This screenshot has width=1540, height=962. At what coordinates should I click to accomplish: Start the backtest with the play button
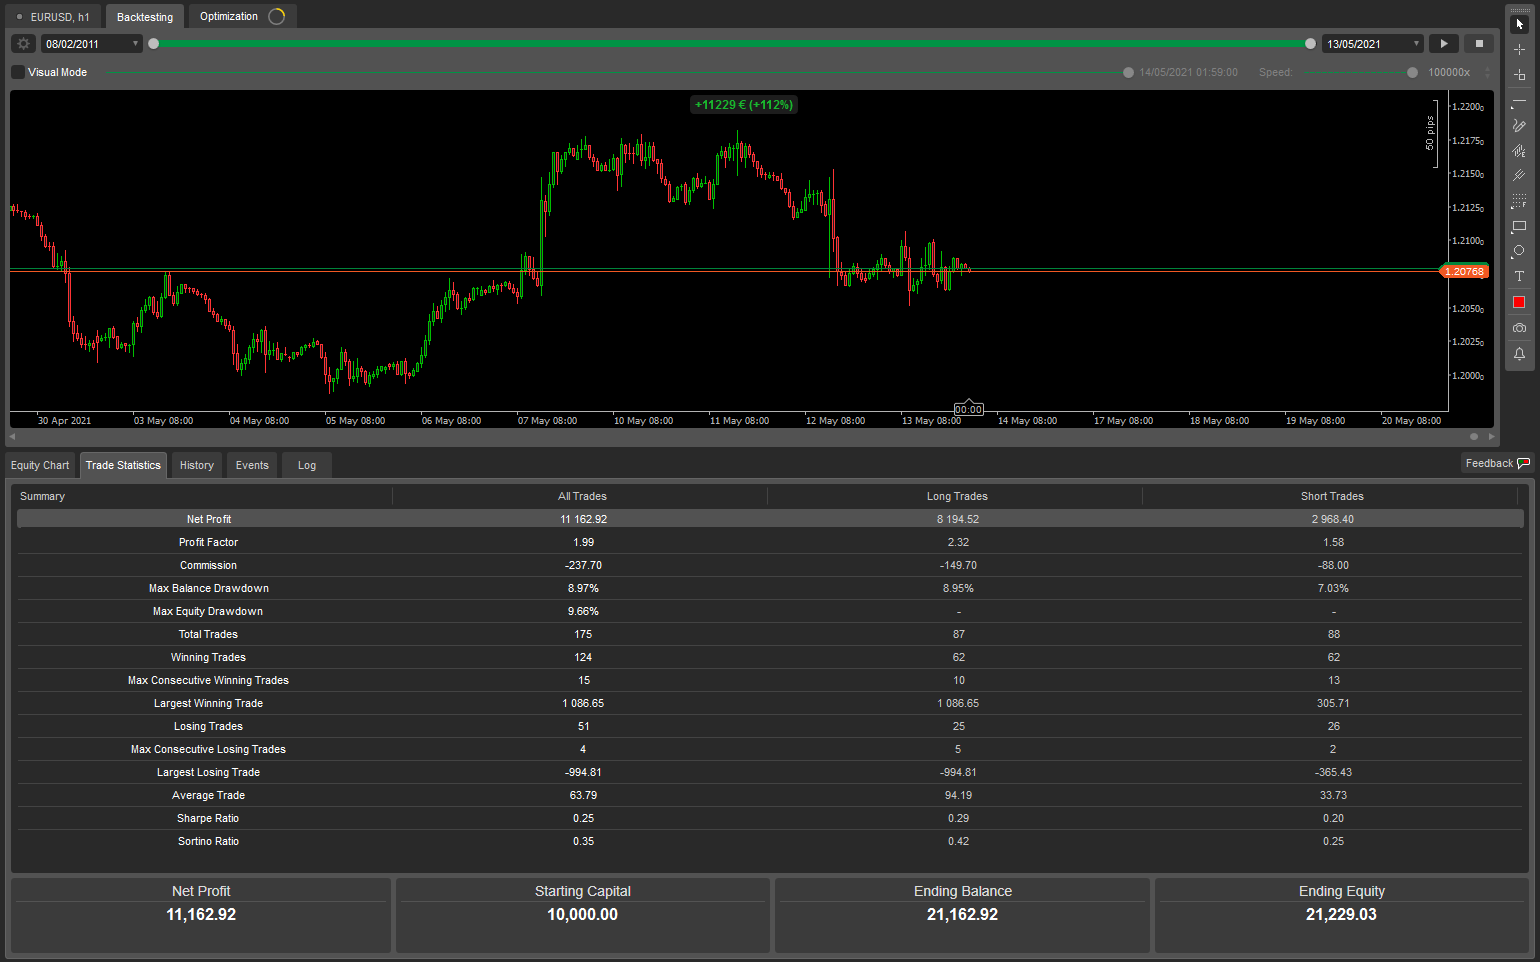point(1443,43)
